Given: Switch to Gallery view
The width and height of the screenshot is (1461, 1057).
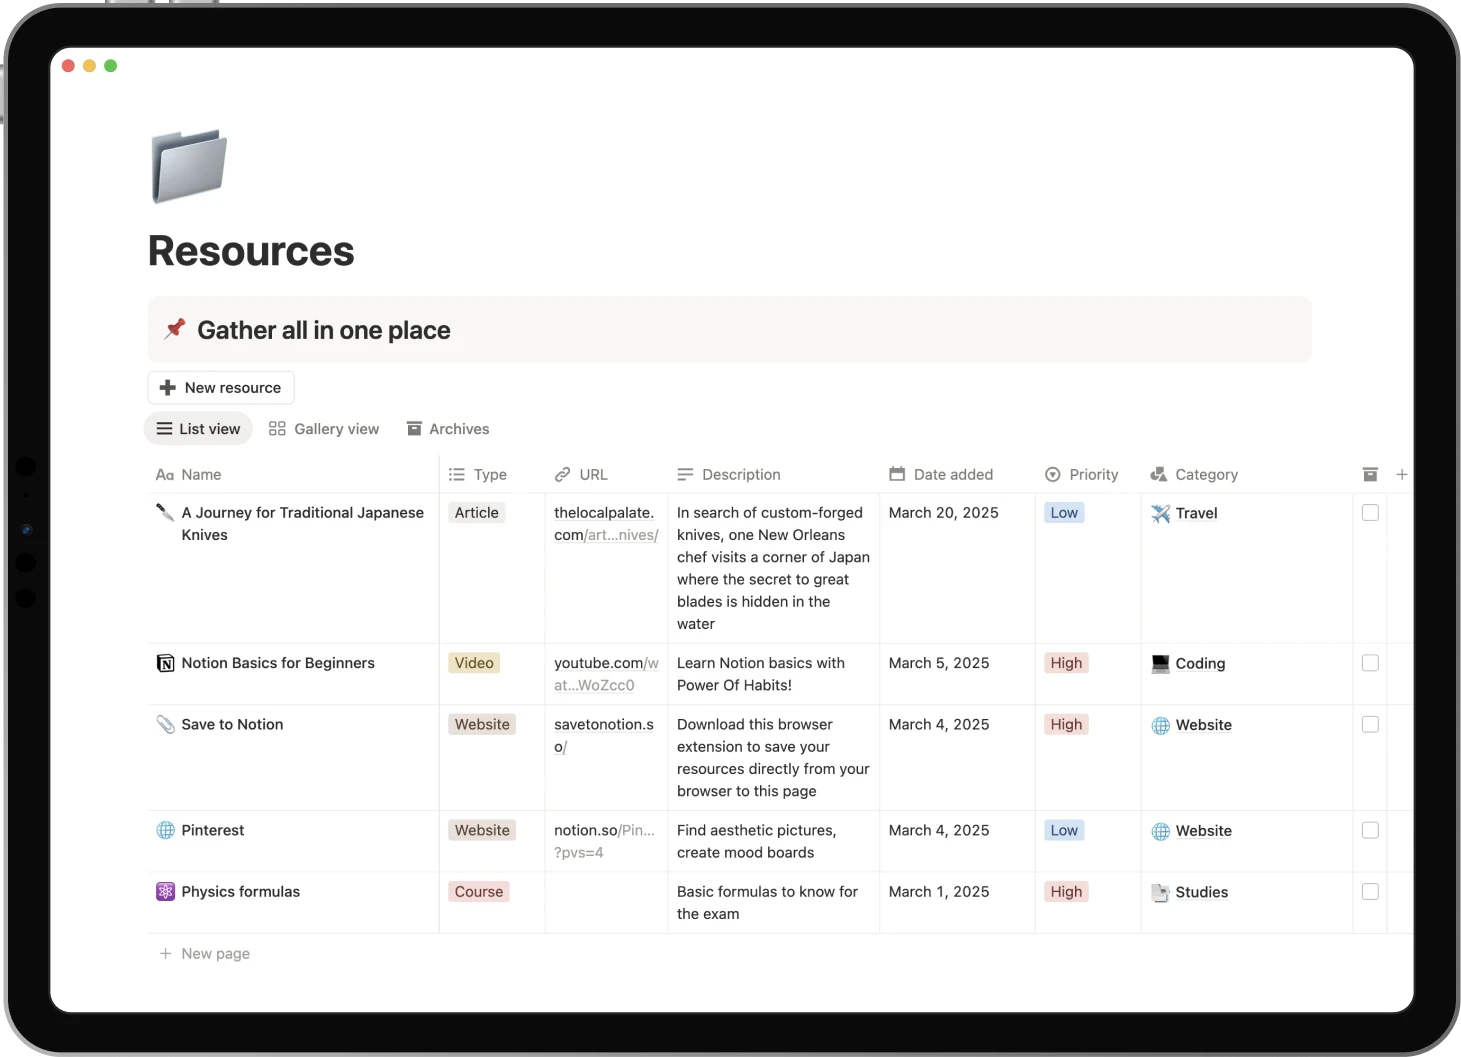Looking at the screenshot, I should coord(324,428).
